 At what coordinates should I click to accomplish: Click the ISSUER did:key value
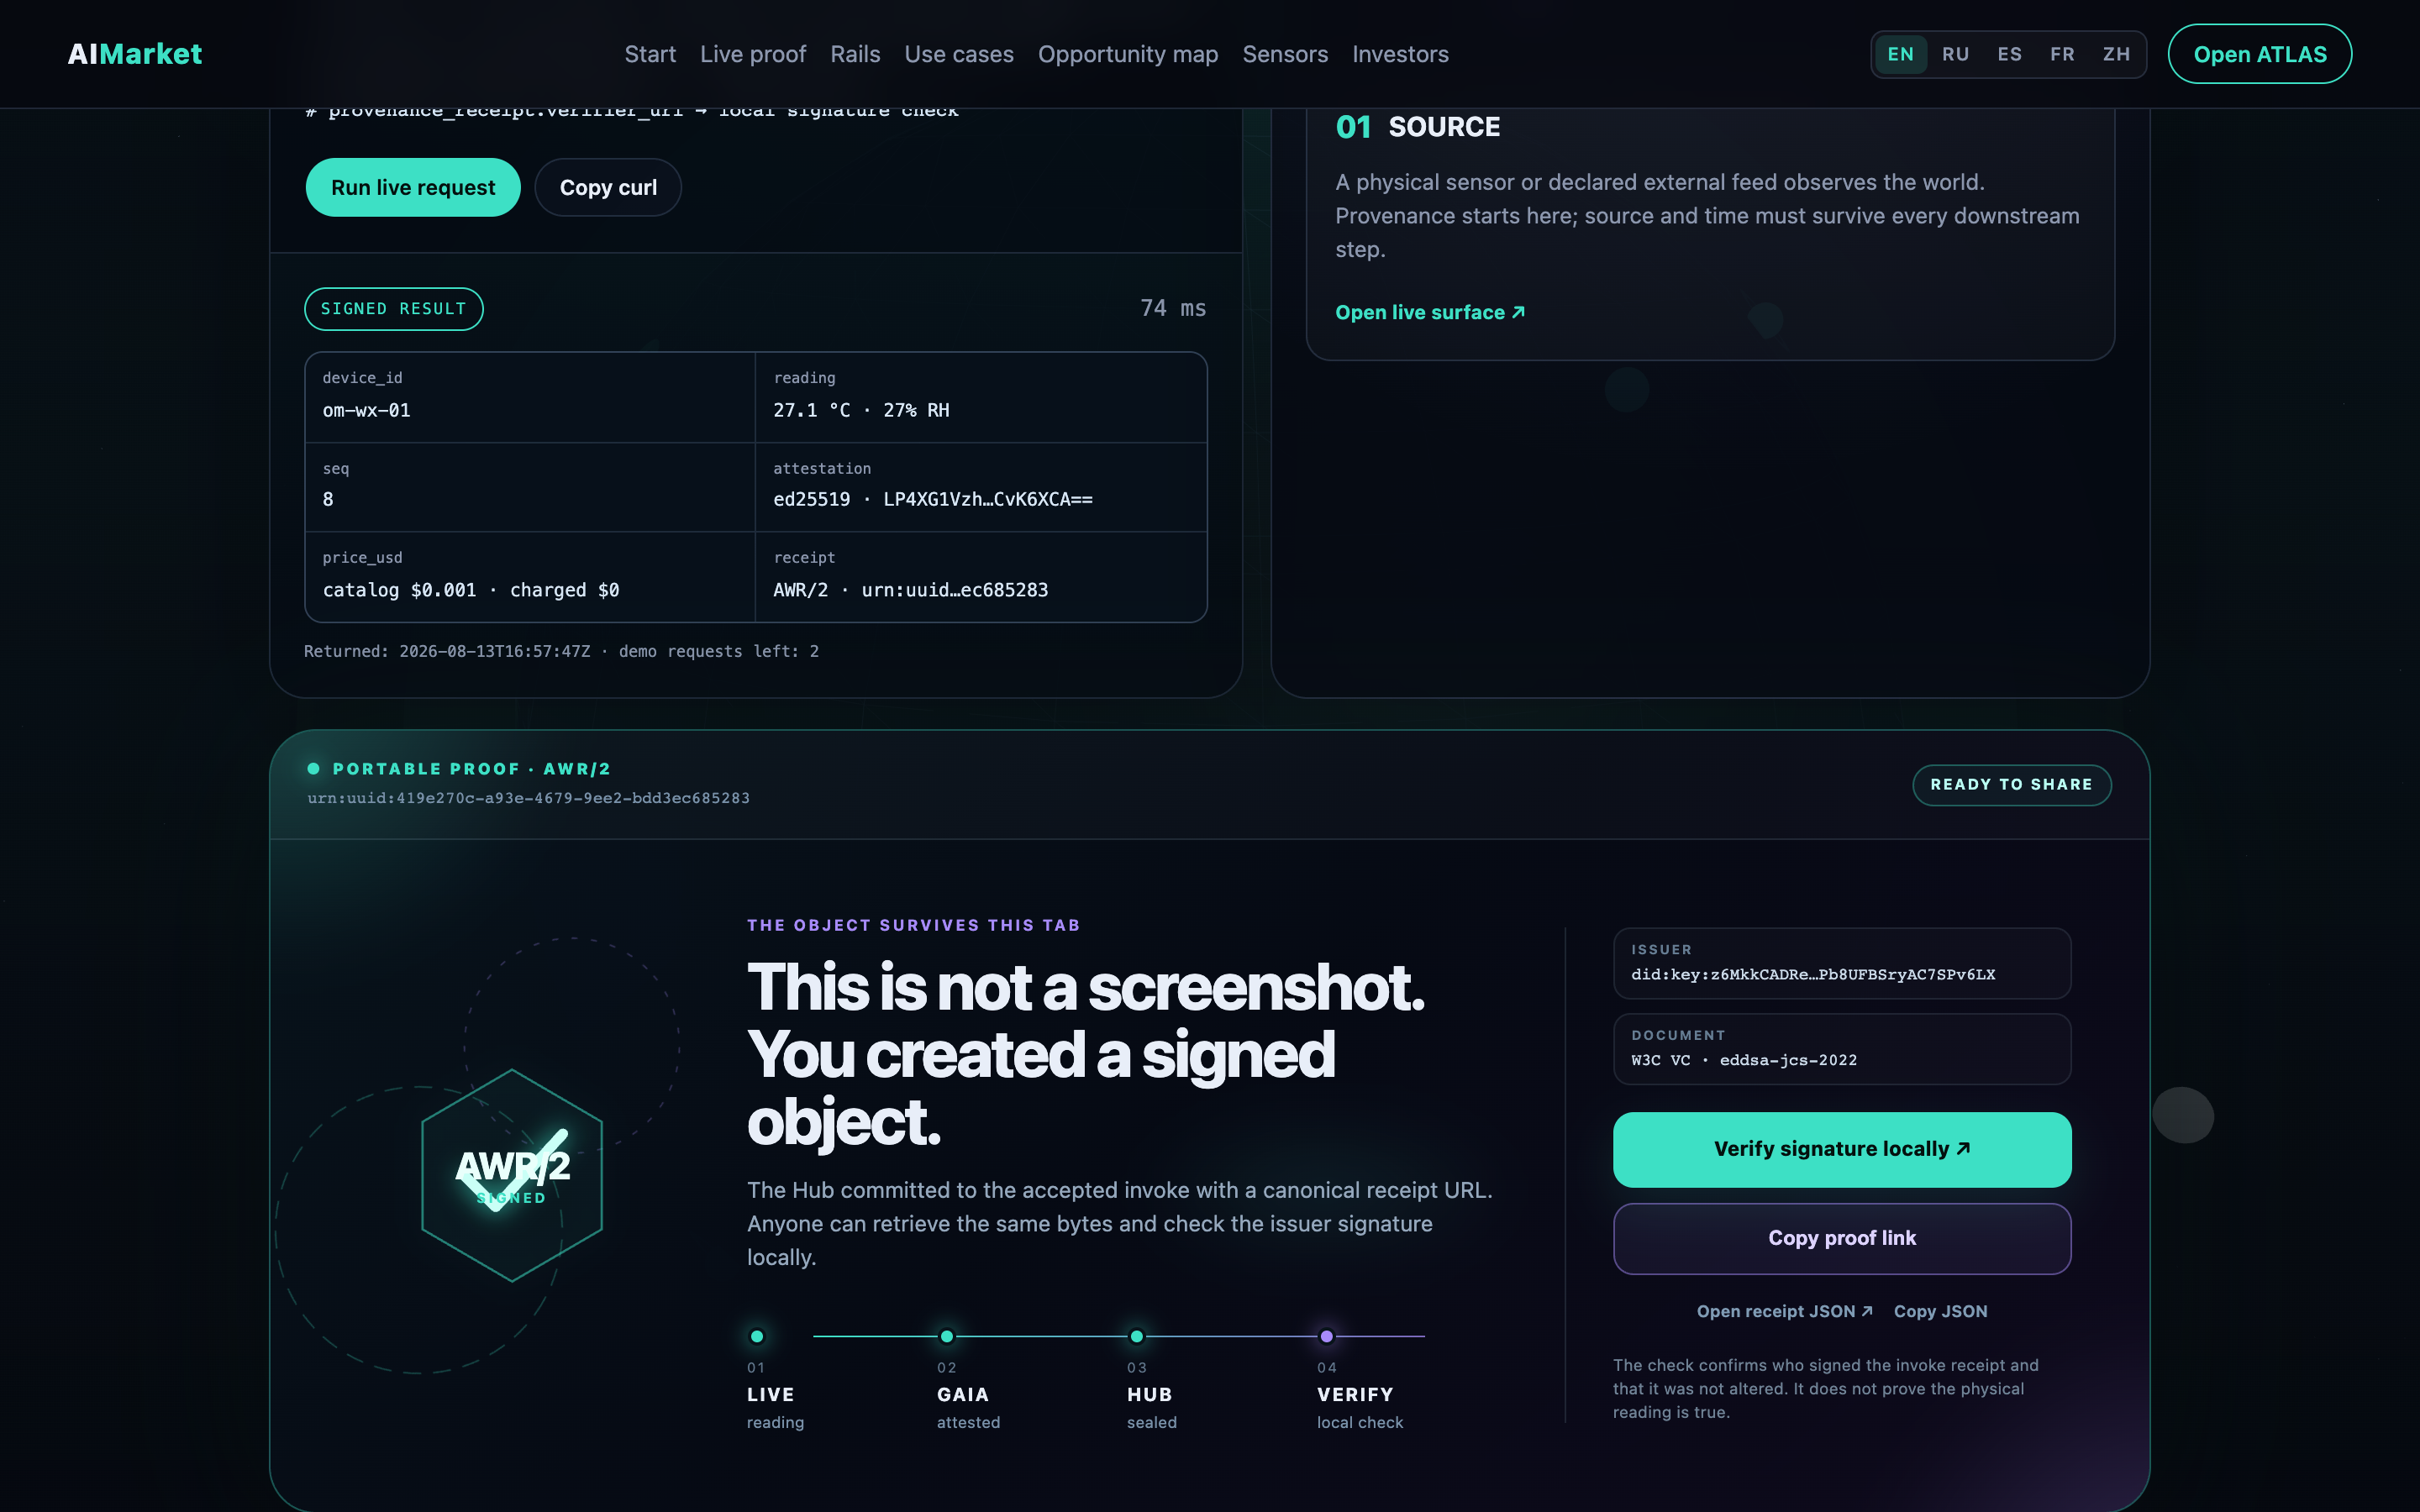[x=1813, y=974]
